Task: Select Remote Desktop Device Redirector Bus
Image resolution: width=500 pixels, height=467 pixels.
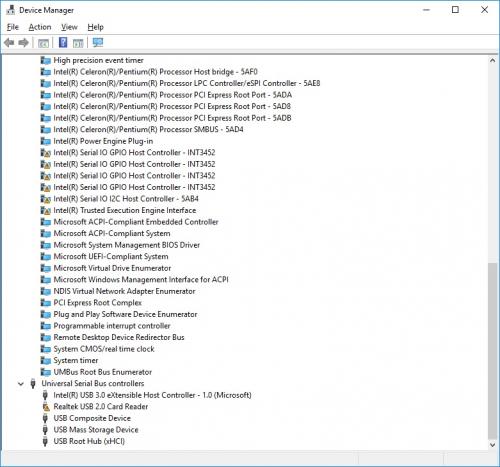Action: pyautogui.click(x=119, y=337)
